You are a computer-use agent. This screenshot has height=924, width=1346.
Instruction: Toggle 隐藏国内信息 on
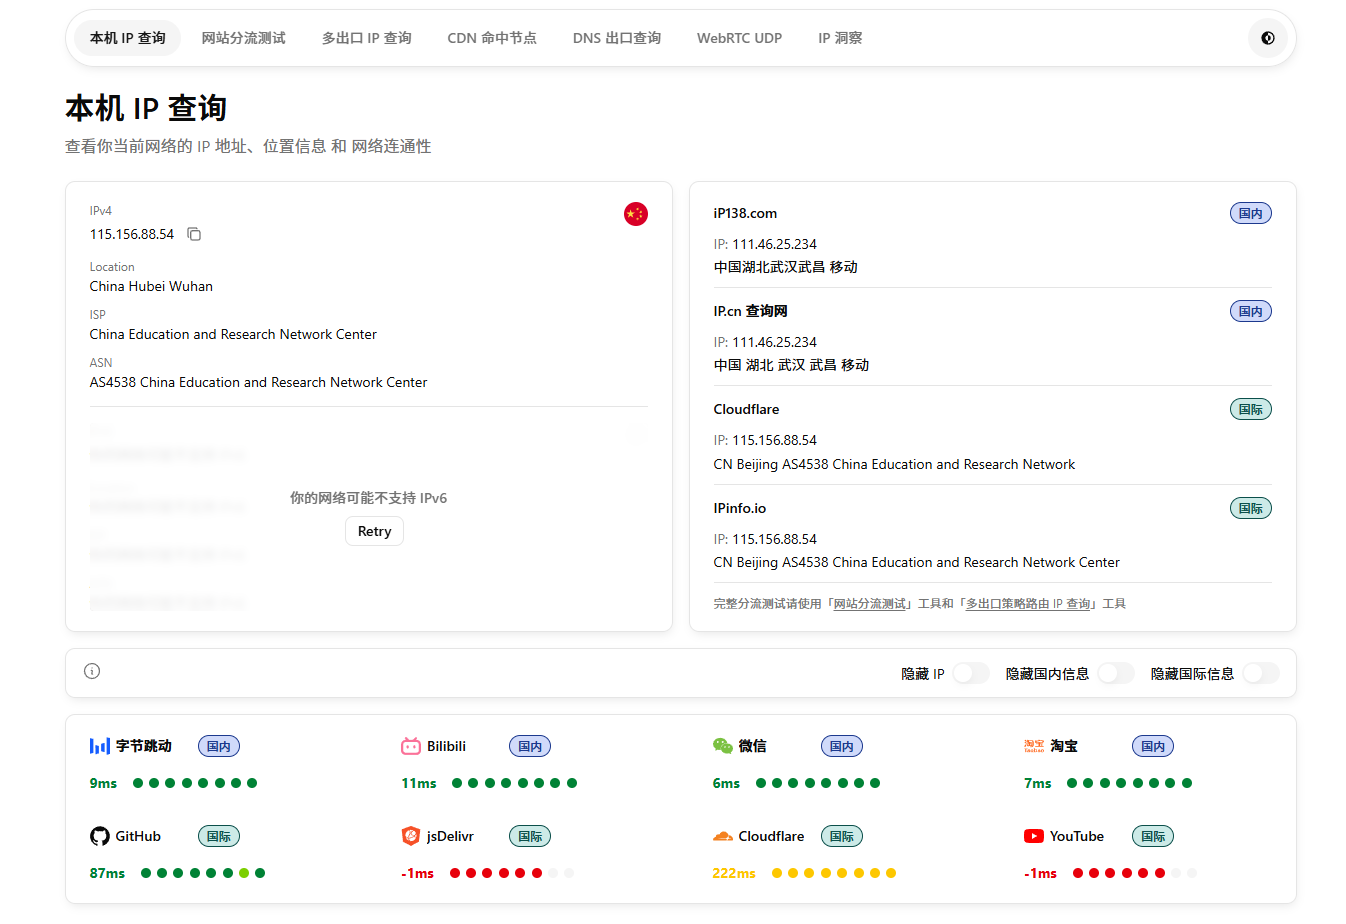[1115, 673]
